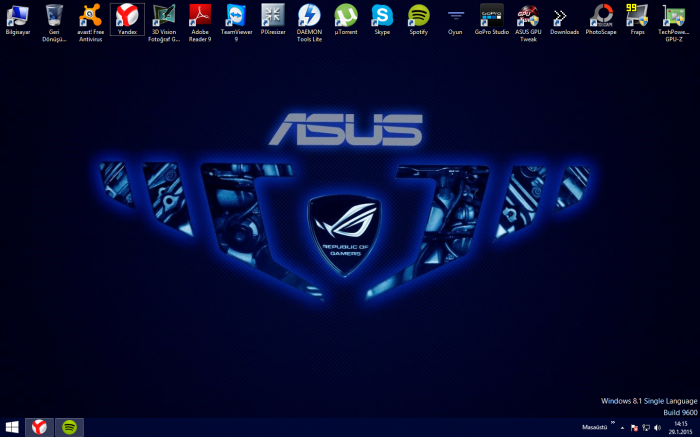
Task: Click the volume speaker tray icon
Action: 657,427
